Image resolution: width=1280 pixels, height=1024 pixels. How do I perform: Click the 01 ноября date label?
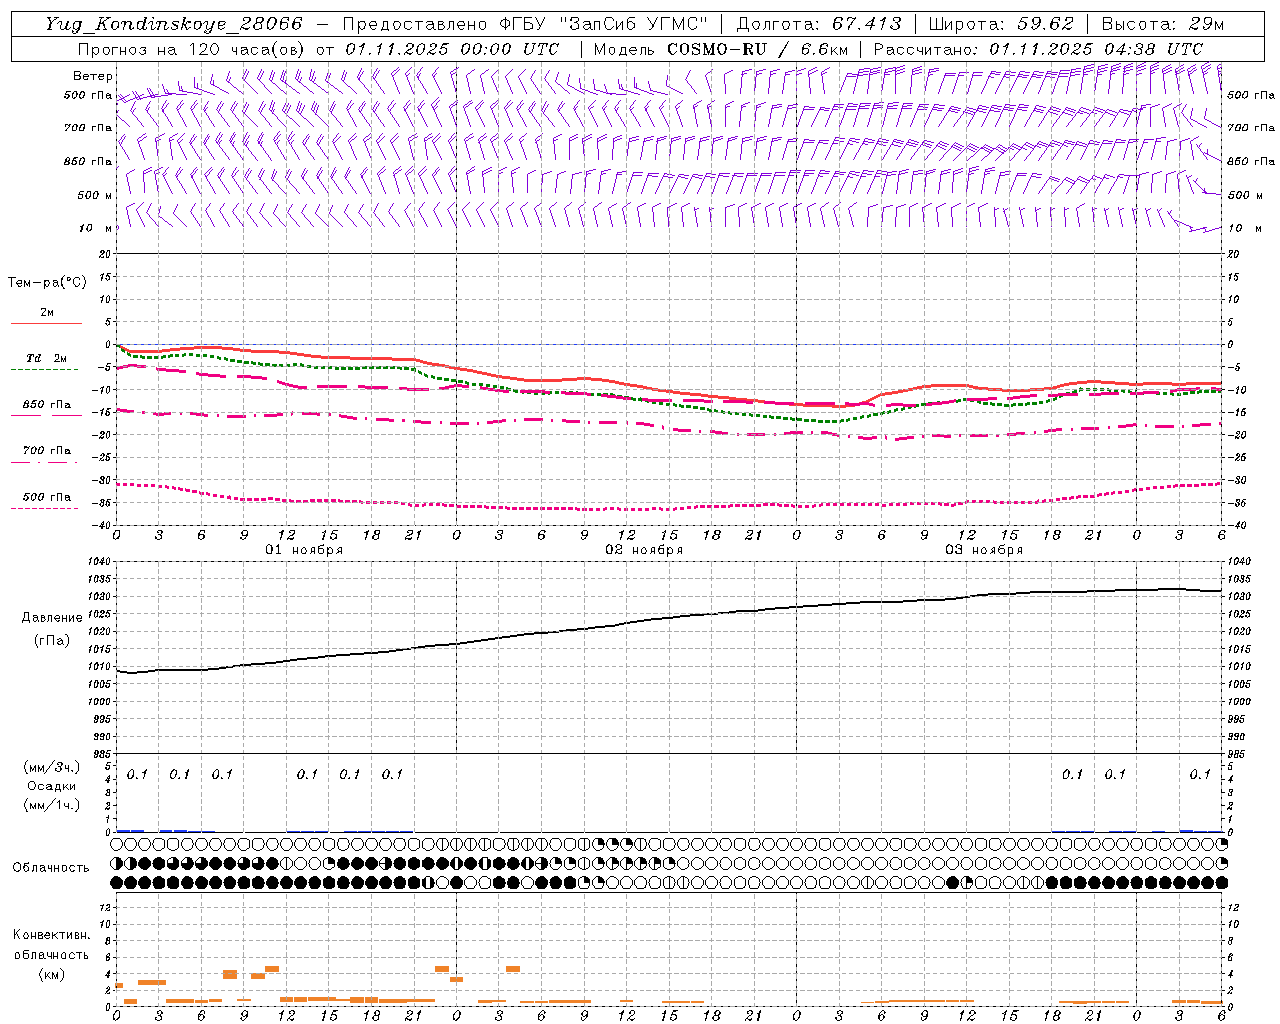click(304, 550)
